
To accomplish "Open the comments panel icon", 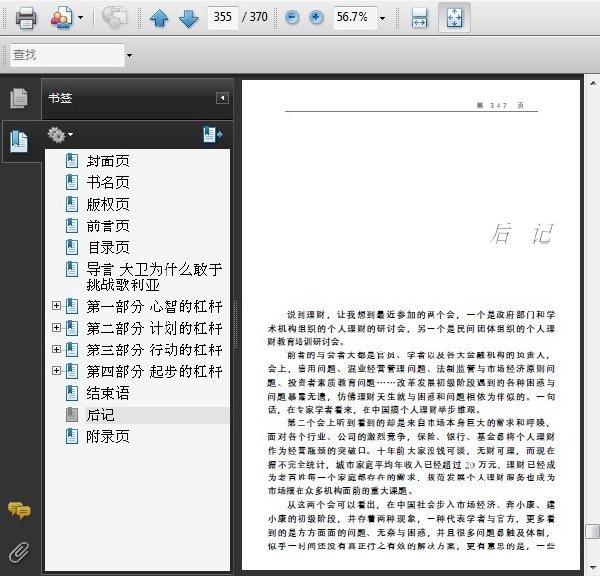I will pos(19,511).
